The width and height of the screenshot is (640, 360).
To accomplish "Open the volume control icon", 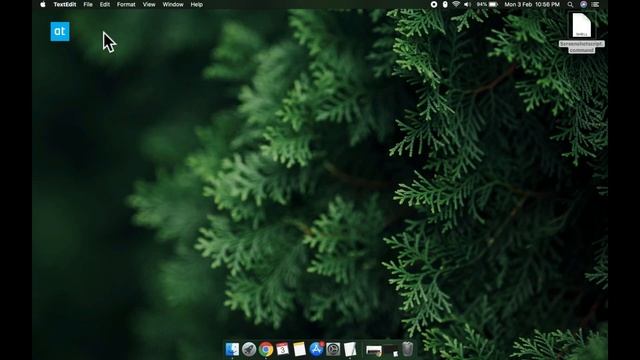I will (467, 4).
